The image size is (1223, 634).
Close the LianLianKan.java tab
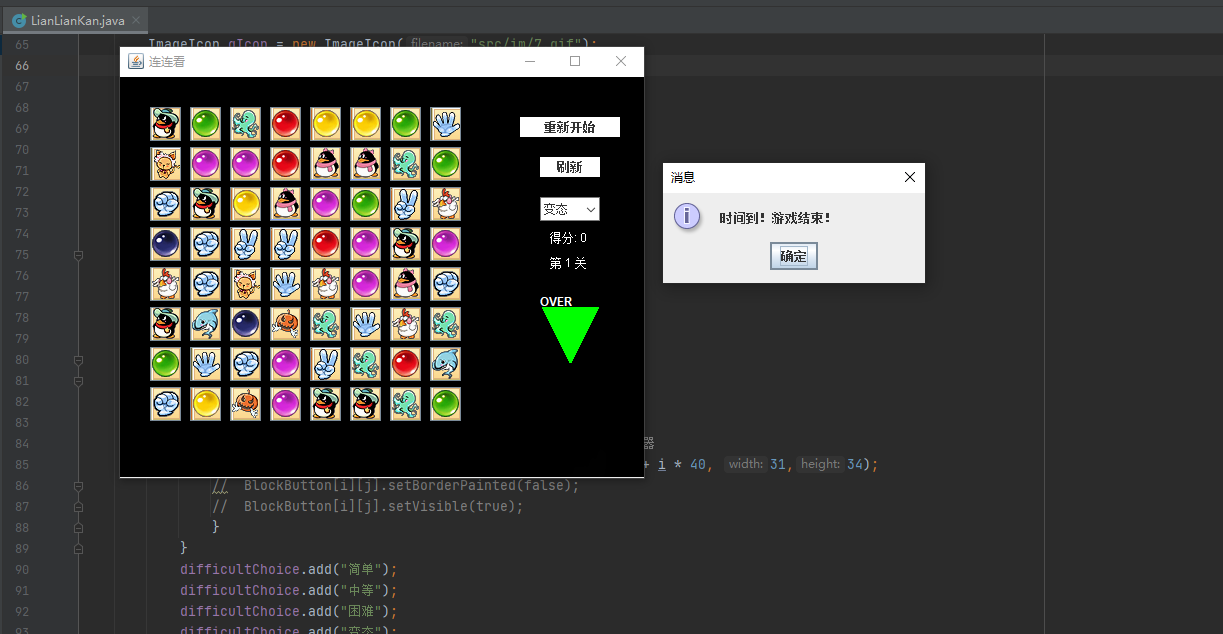click(137, 20)
